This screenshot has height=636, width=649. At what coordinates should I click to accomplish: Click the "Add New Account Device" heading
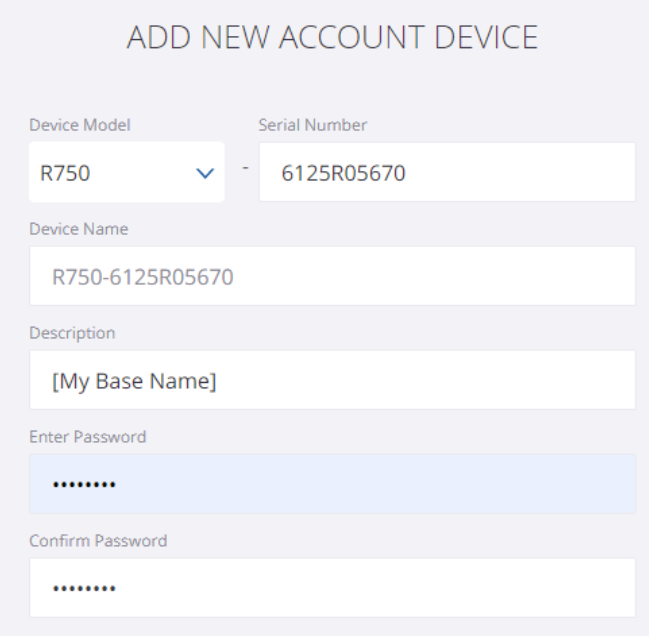(x=332, y=38)
